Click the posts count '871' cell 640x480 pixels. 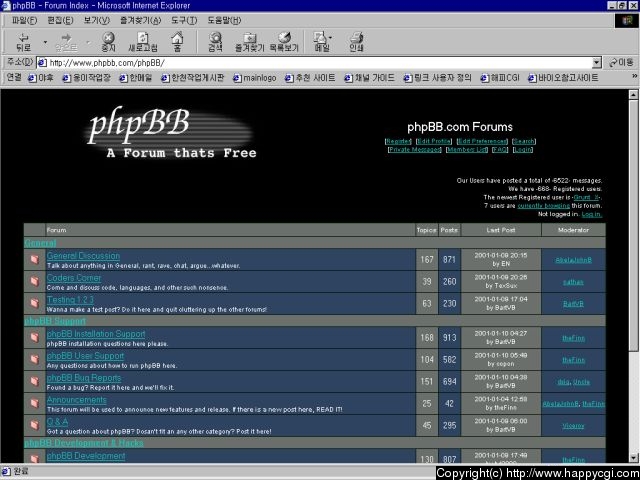(x=449, y=260)
